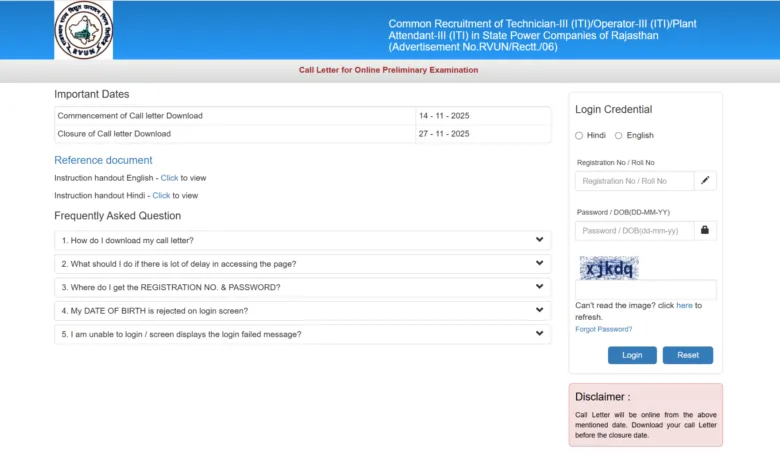Viewport: 780px width, 470px height.
Task: Select the Hindi language radio button
Action: tap(579, 136)
